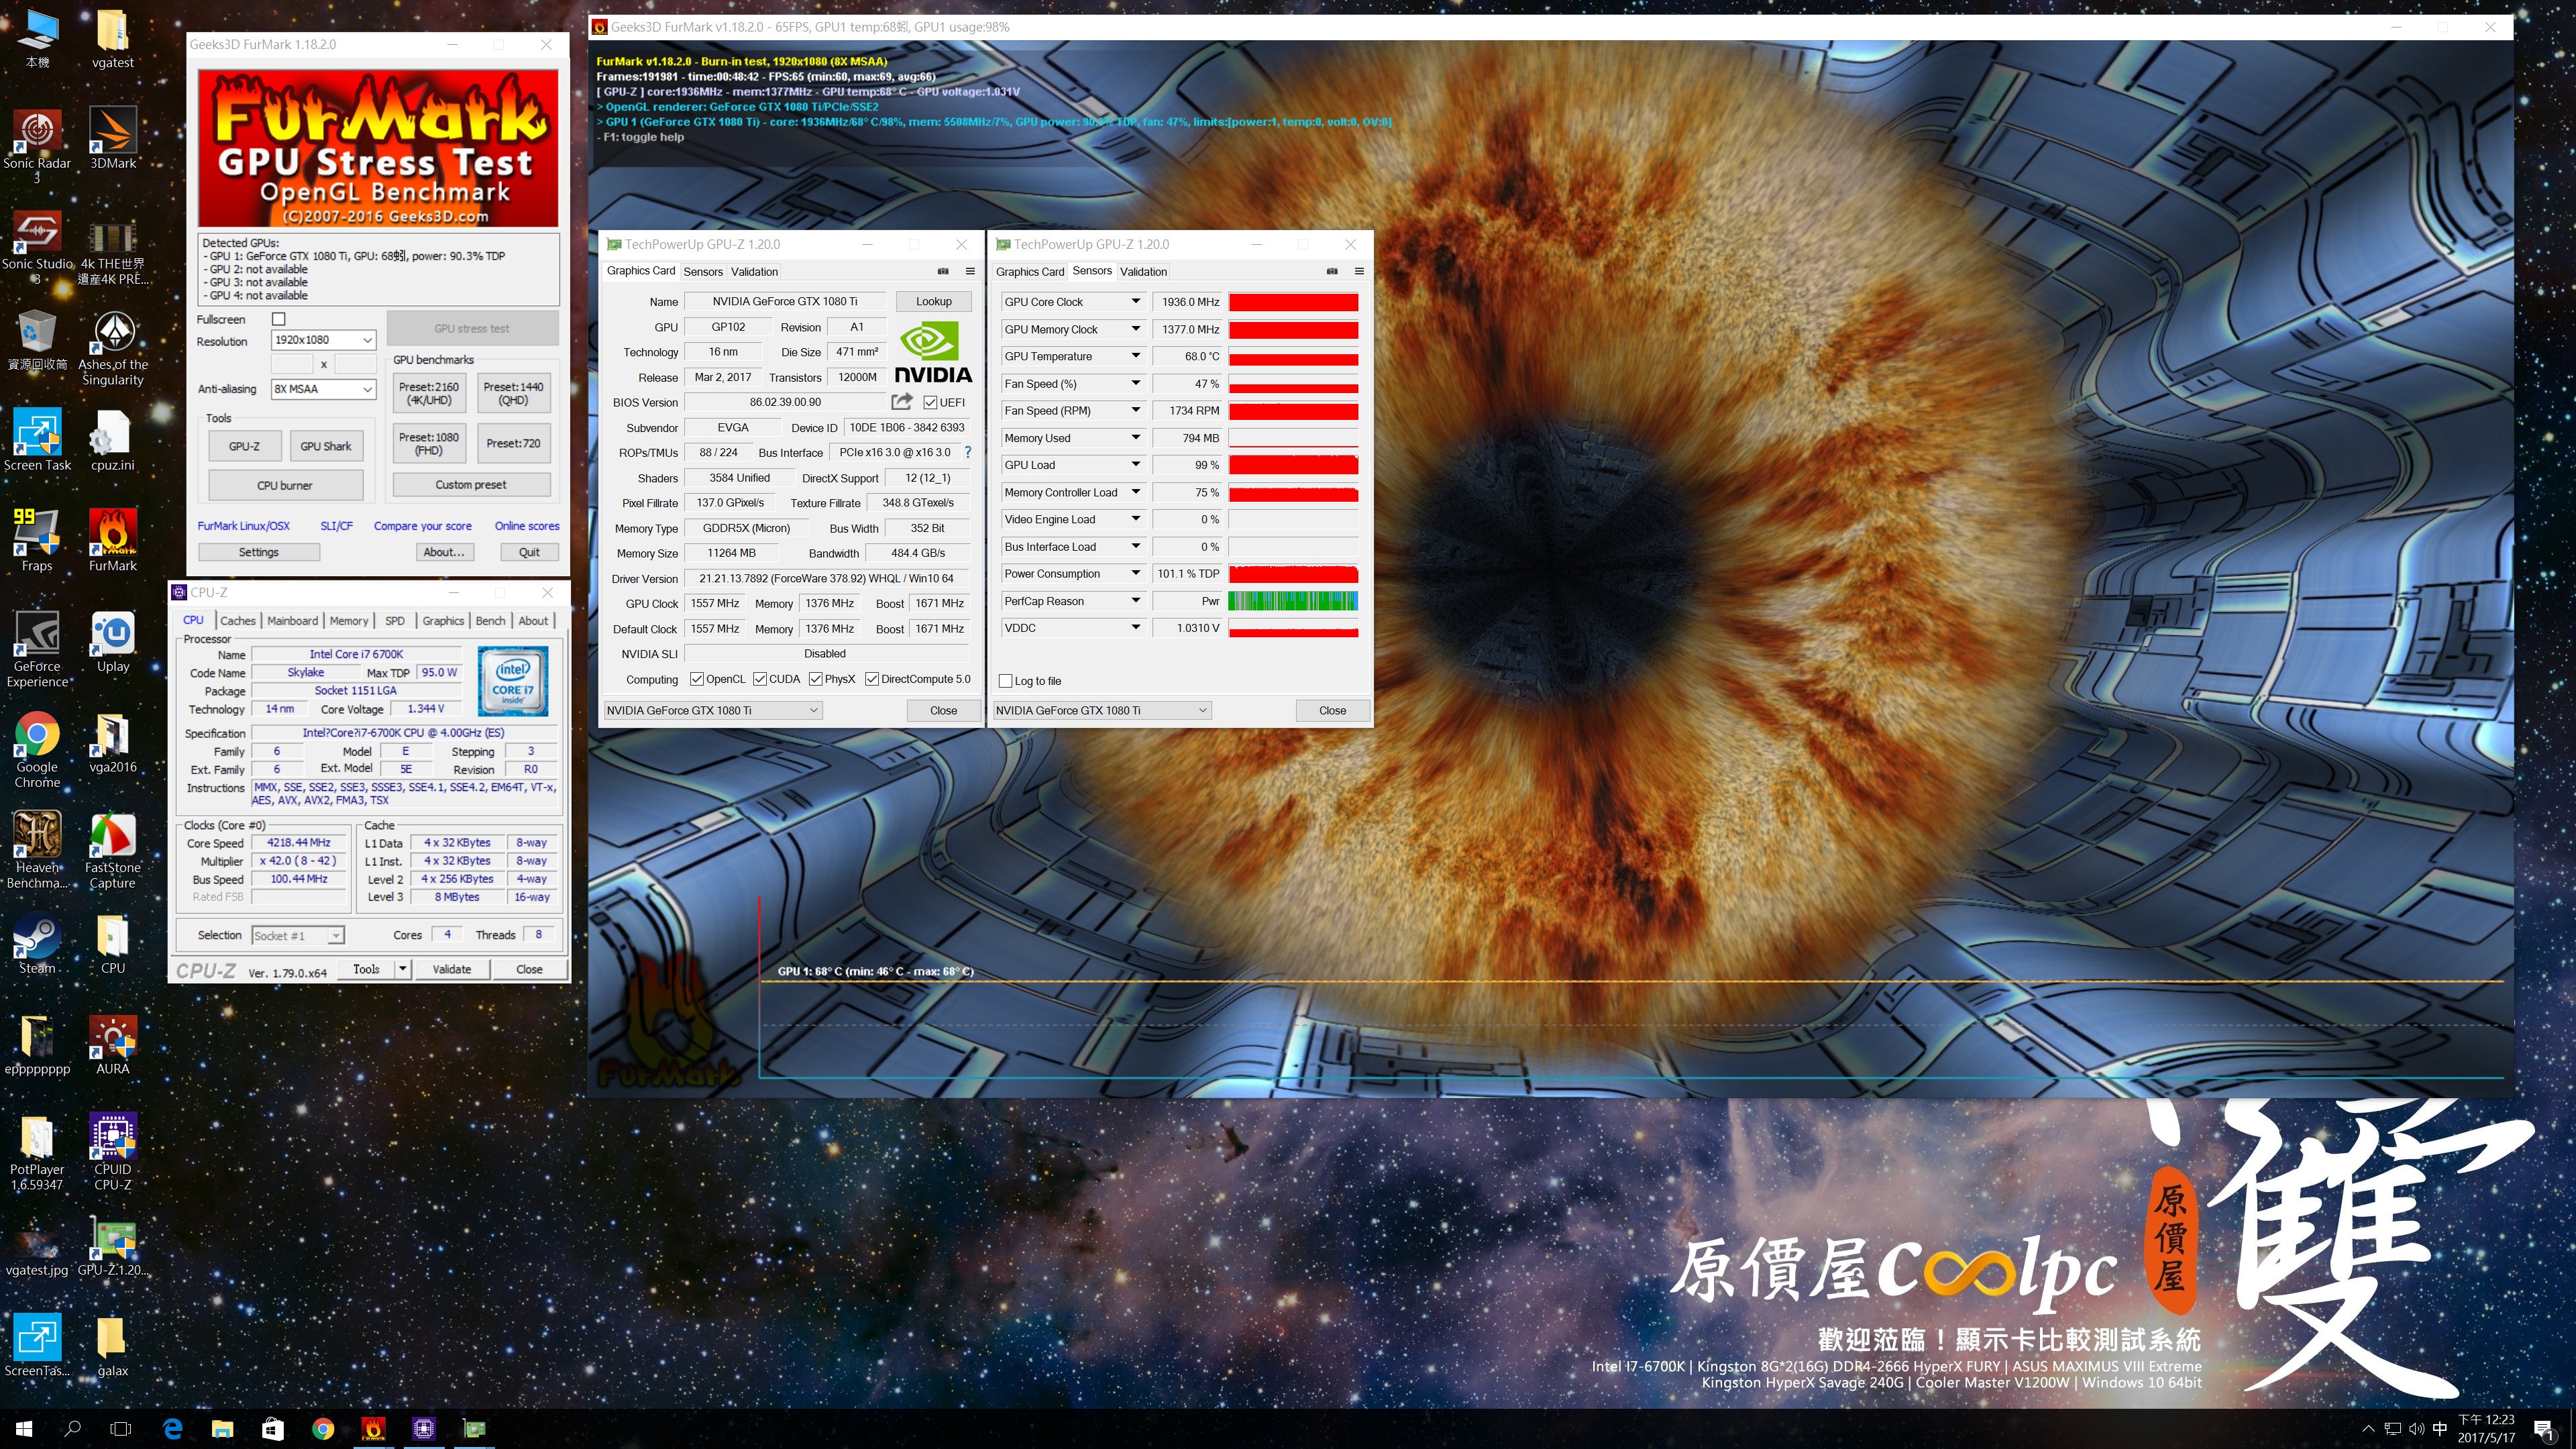Expand the GPU Core Clock sensor dropdown

(1136, 301)
